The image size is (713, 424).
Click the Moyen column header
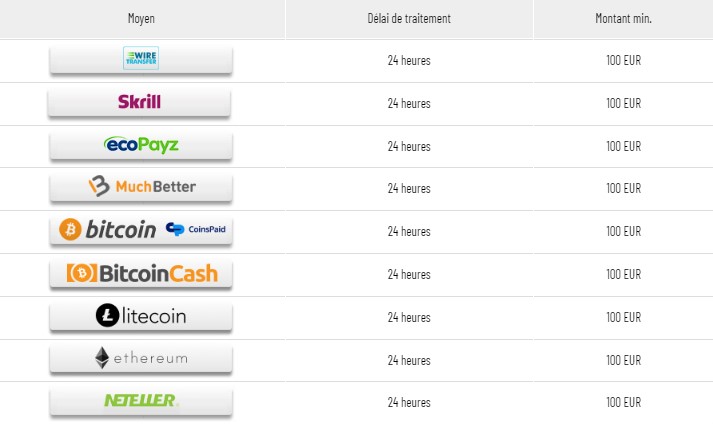(141, 19)
